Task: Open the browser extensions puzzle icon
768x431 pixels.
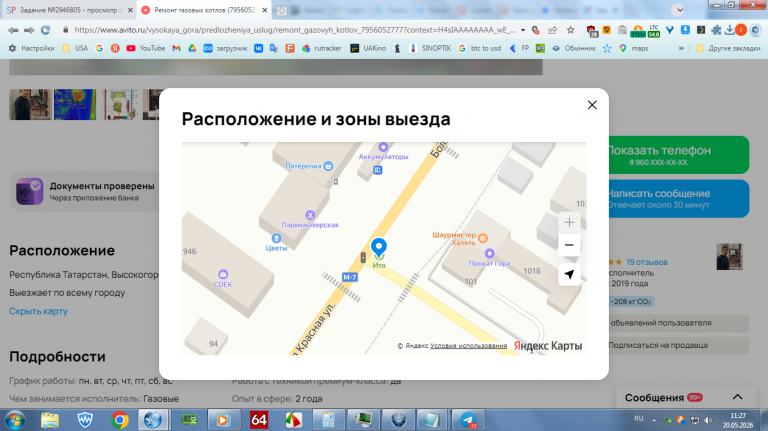Action: pyautogui.click(x=717, y=30)
